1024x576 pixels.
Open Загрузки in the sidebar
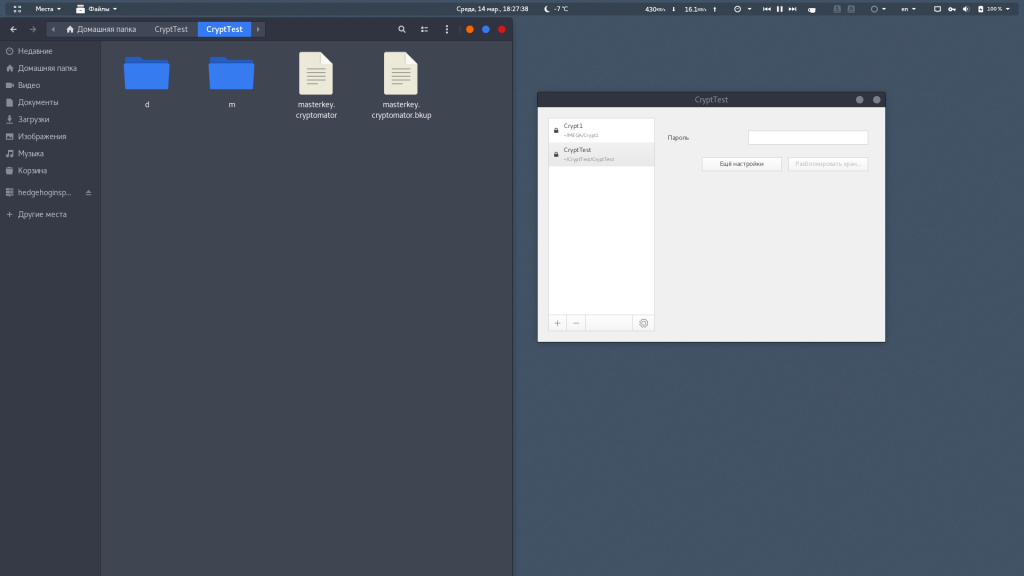click(x=33, y=119)
